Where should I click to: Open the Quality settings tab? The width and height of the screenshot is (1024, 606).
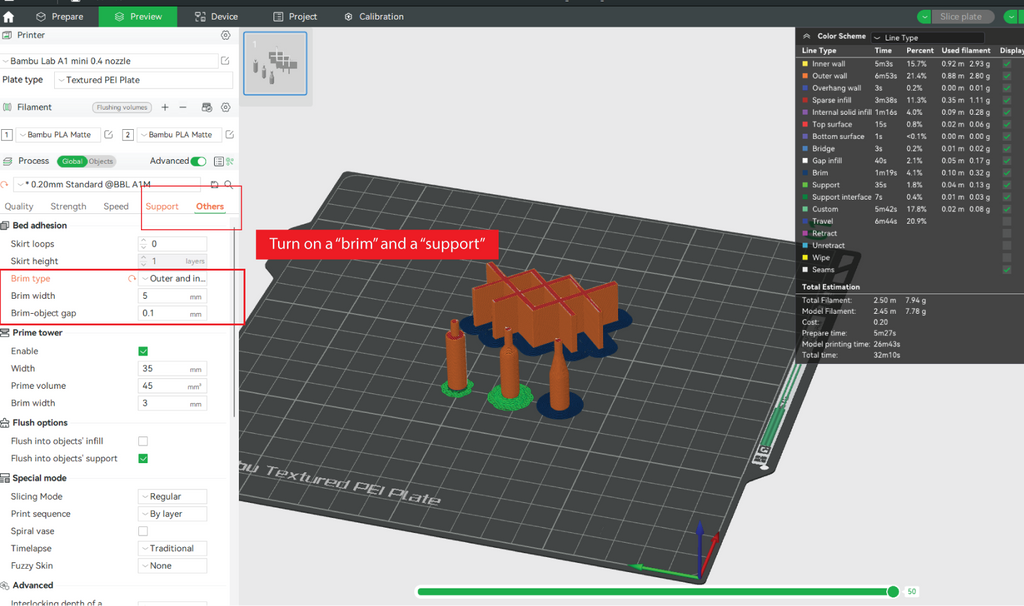pos(19,206)
